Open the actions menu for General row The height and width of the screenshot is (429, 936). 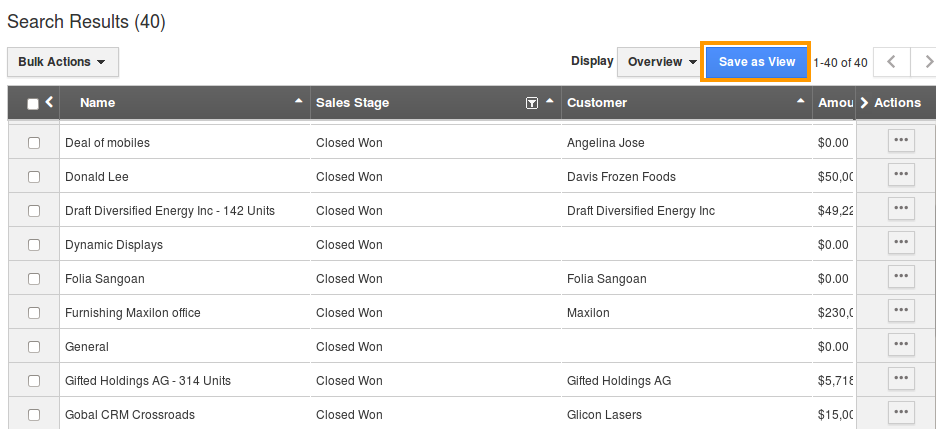click(x=901, y=345)
